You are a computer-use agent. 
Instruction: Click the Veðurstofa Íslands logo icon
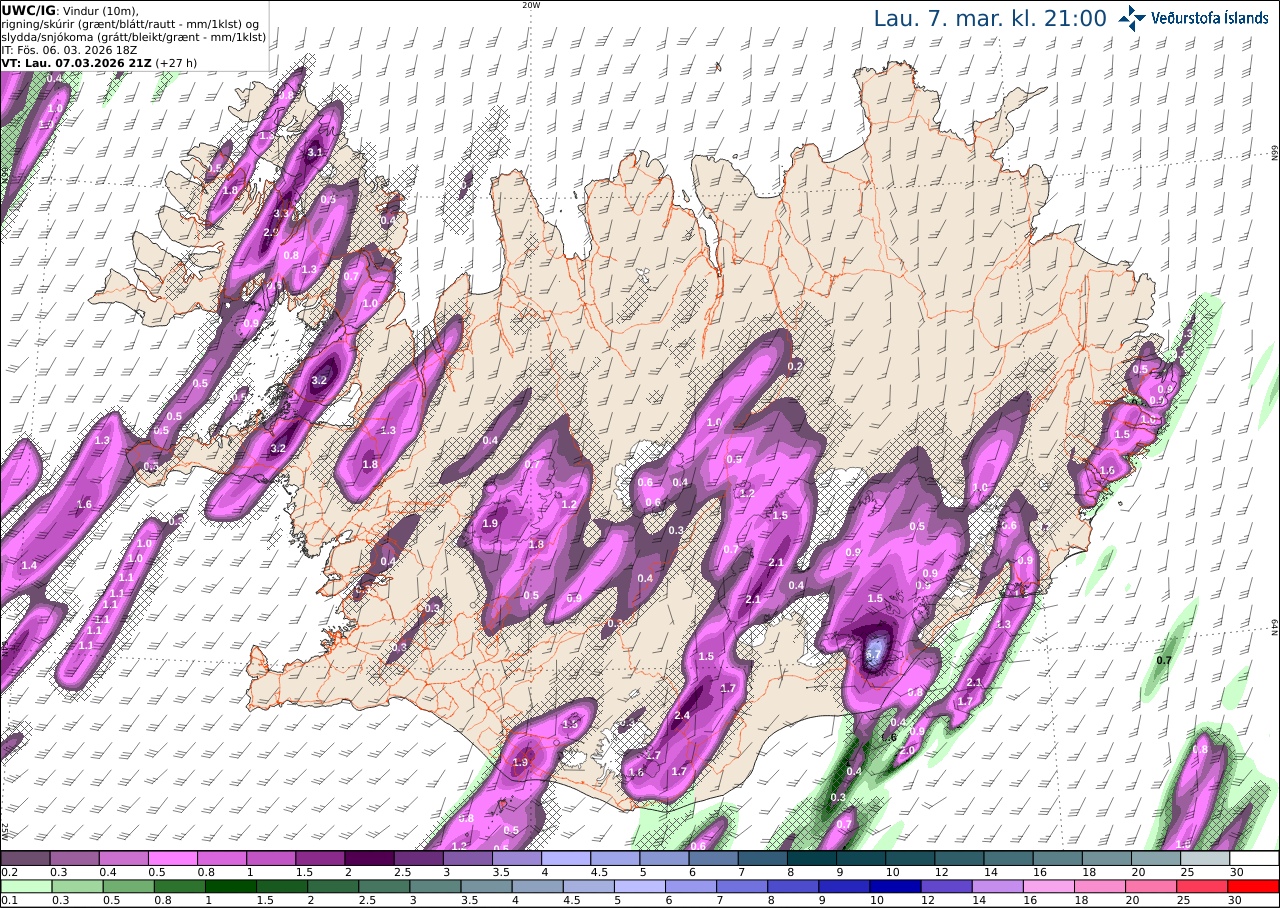1132,17
